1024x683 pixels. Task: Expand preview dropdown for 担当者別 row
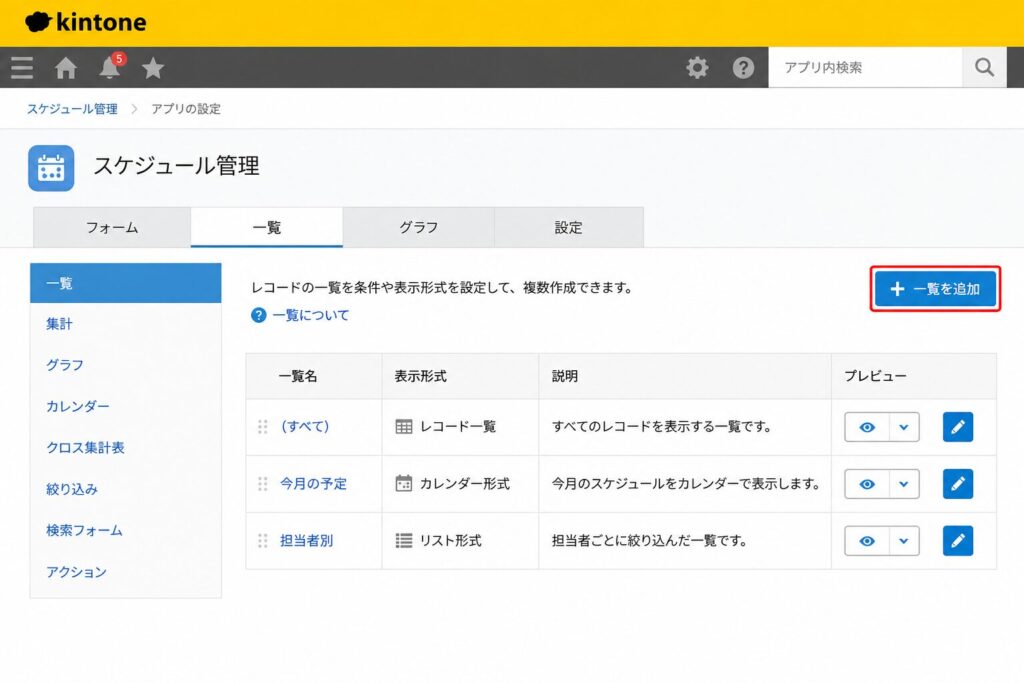click(x=904, y=541)
